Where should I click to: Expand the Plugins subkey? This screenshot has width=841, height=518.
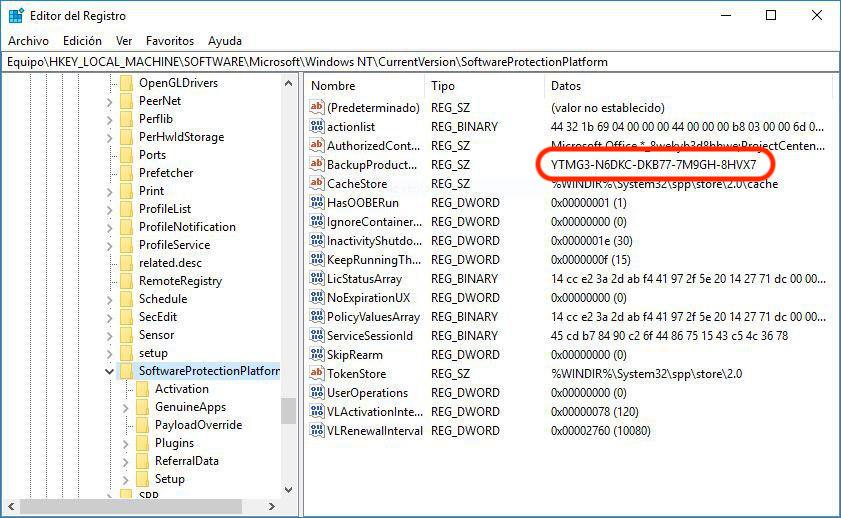click(125, 443)
